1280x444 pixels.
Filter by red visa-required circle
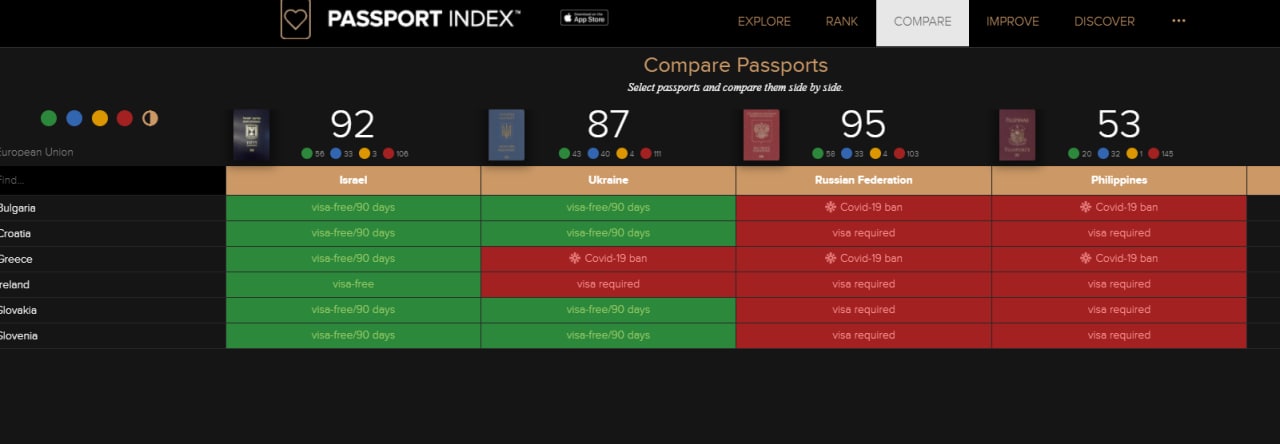point(124,118)
